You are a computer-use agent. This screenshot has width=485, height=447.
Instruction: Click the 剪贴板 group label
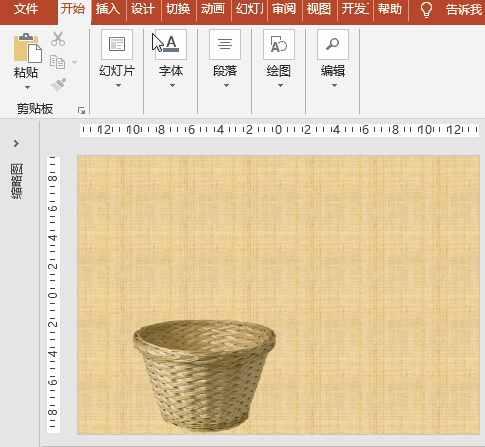pos(35,109)
